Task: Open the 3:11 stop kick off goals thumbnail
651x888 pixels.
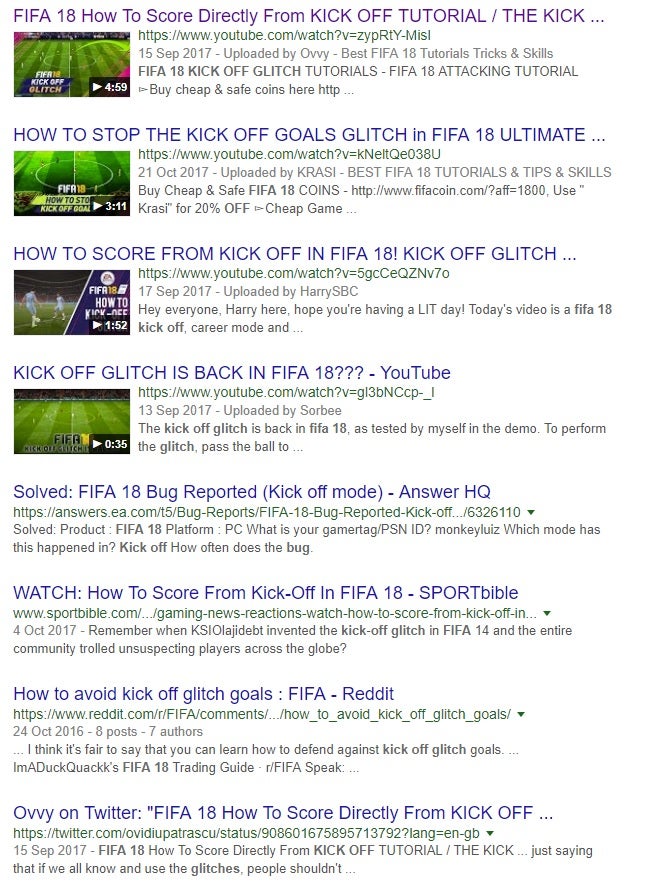Action: [x=72, y=183]
